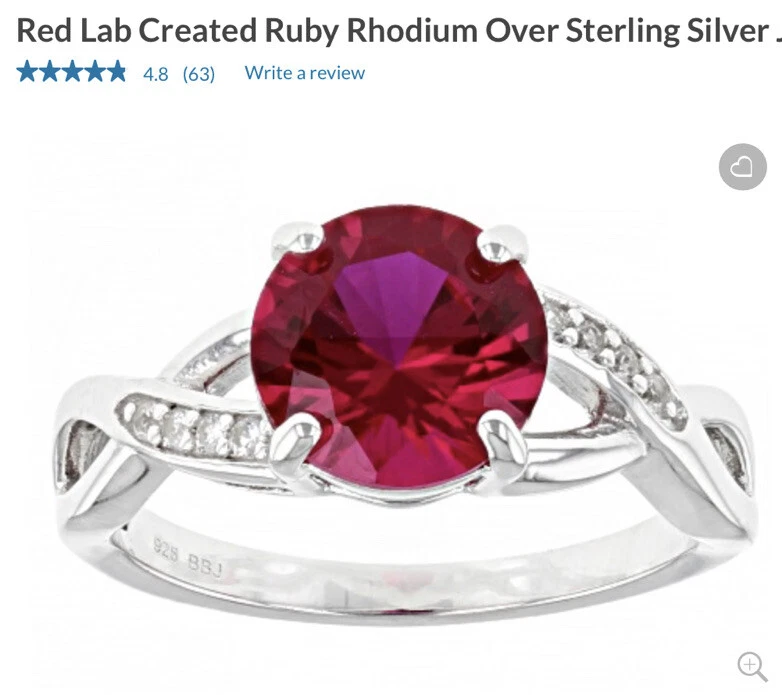Click the fourth blue rating star
This screenshot has width=782, height=695.
tap(94, 72)
